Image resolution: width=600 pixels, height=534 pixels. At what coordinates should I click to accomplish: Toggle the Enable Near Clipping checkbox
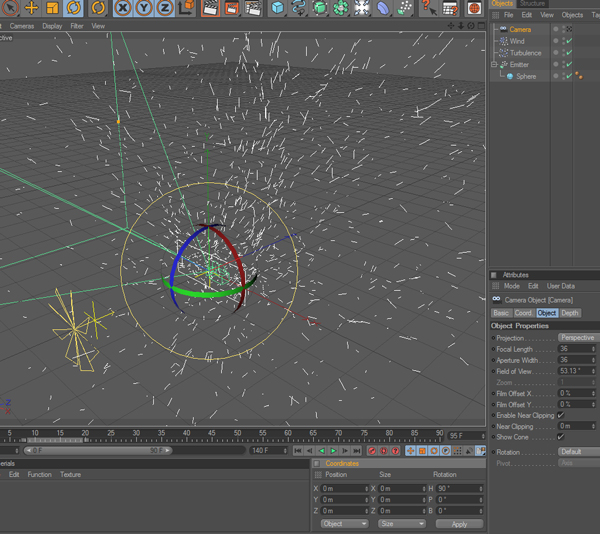pos(561,415)
